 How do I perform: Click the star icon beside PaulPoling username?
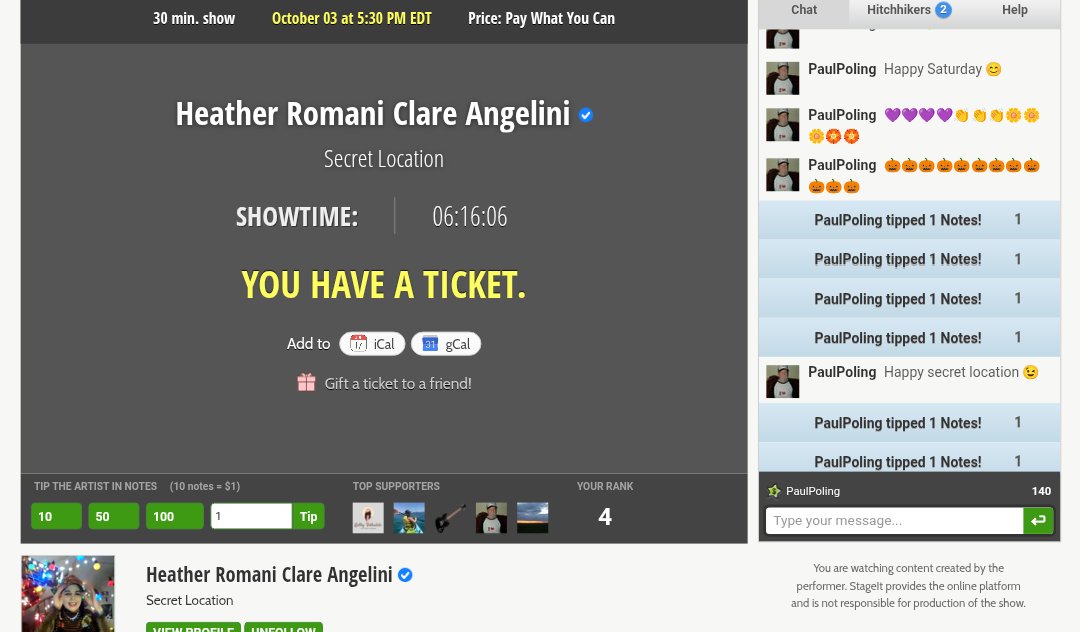774,491
